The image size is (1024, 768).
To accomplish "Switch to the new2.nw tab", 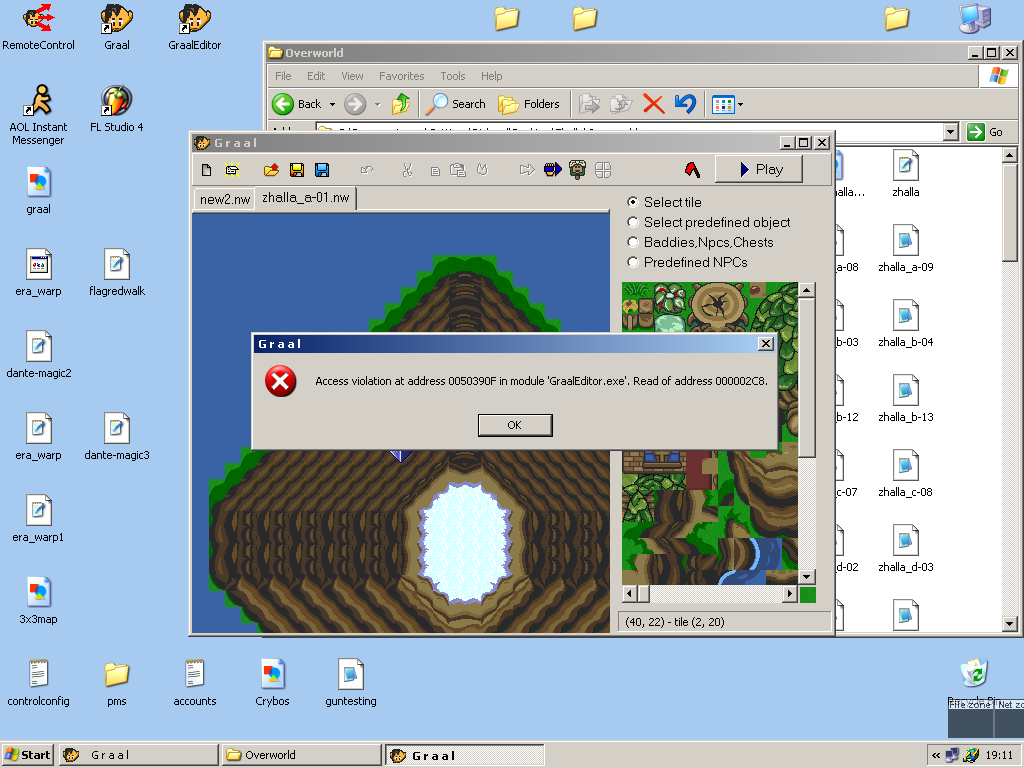I will coord(224,199).
